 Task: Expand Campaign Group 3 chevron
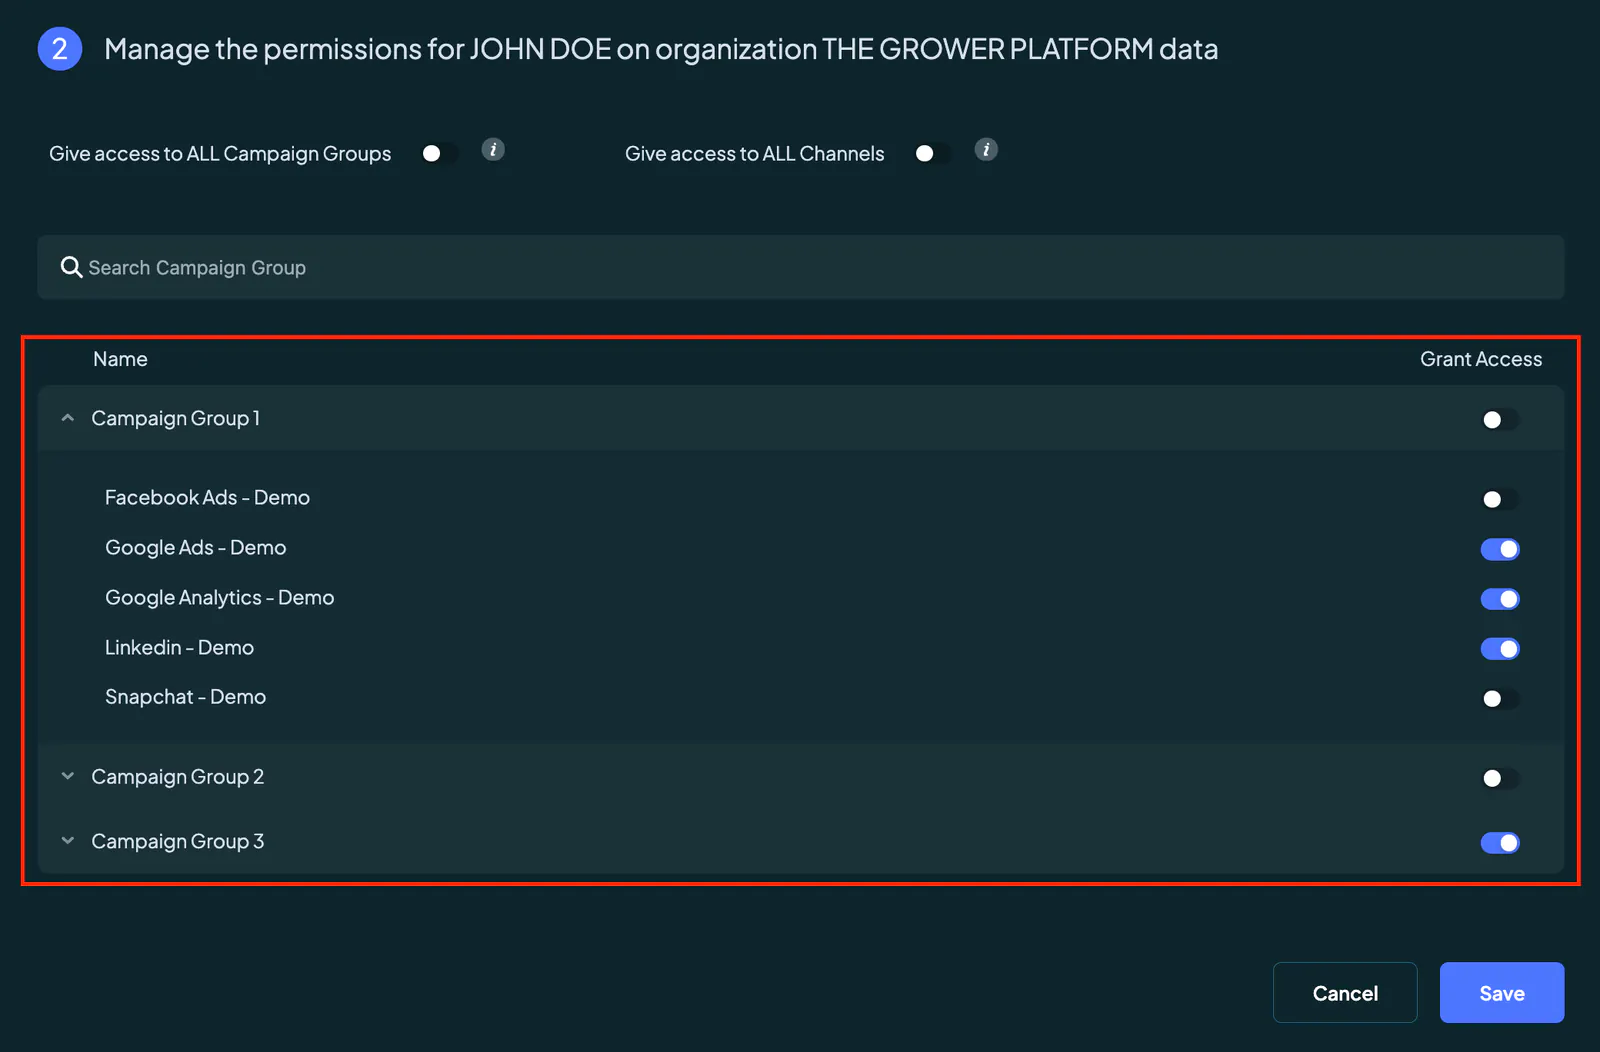point(68,841)
